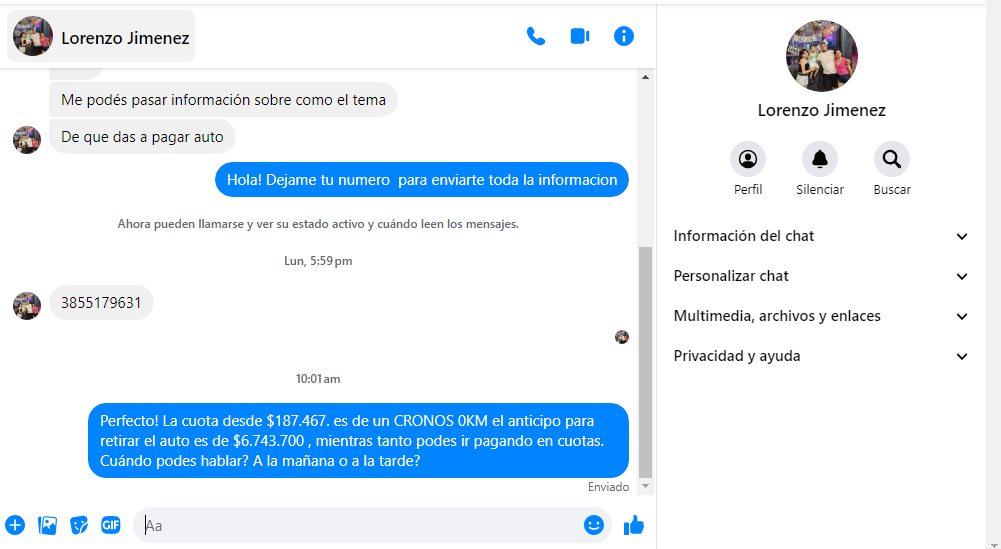Image resolution: width=1001 pixels, height=549 pixels.
Task: Open more actions plus icon
Action: (15, 525)
